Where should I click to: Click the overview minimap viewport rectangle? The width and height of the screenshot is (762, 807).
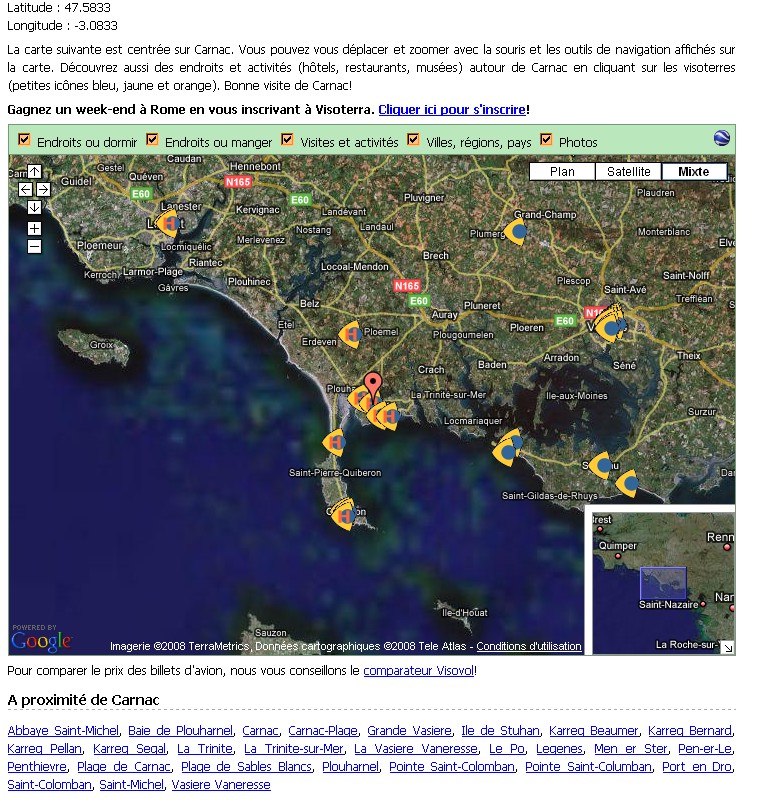[x=663, y=583]
